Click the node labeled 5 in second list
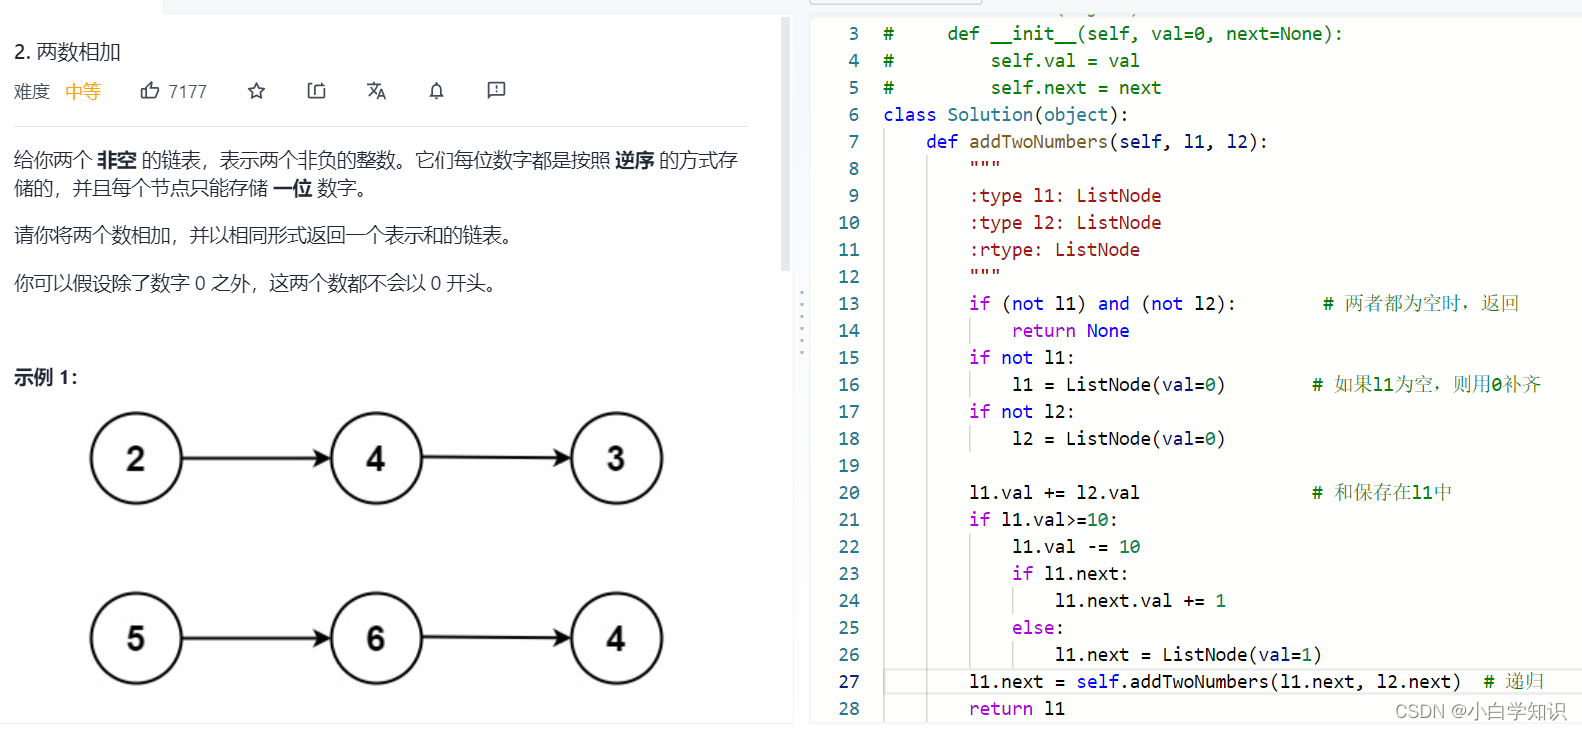The height and width of the screenshot is (730, 1582). 136,638
